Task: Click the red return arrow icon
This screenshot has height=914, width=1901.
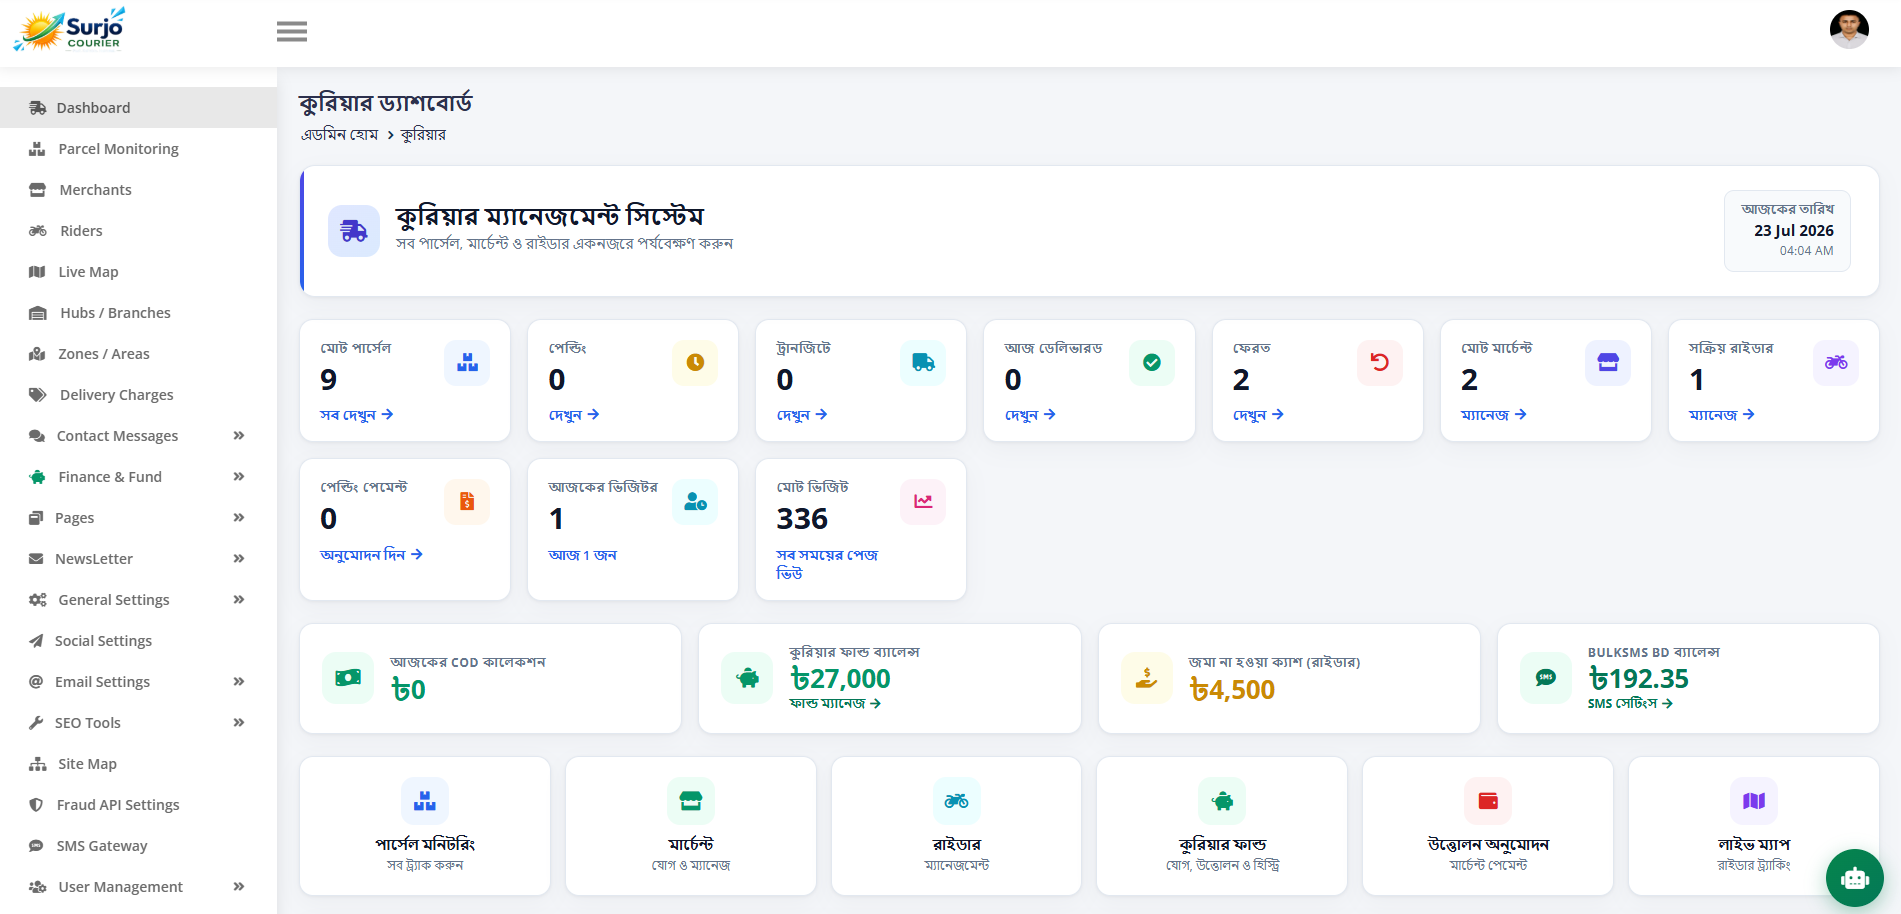Action: click(1380, 362)
